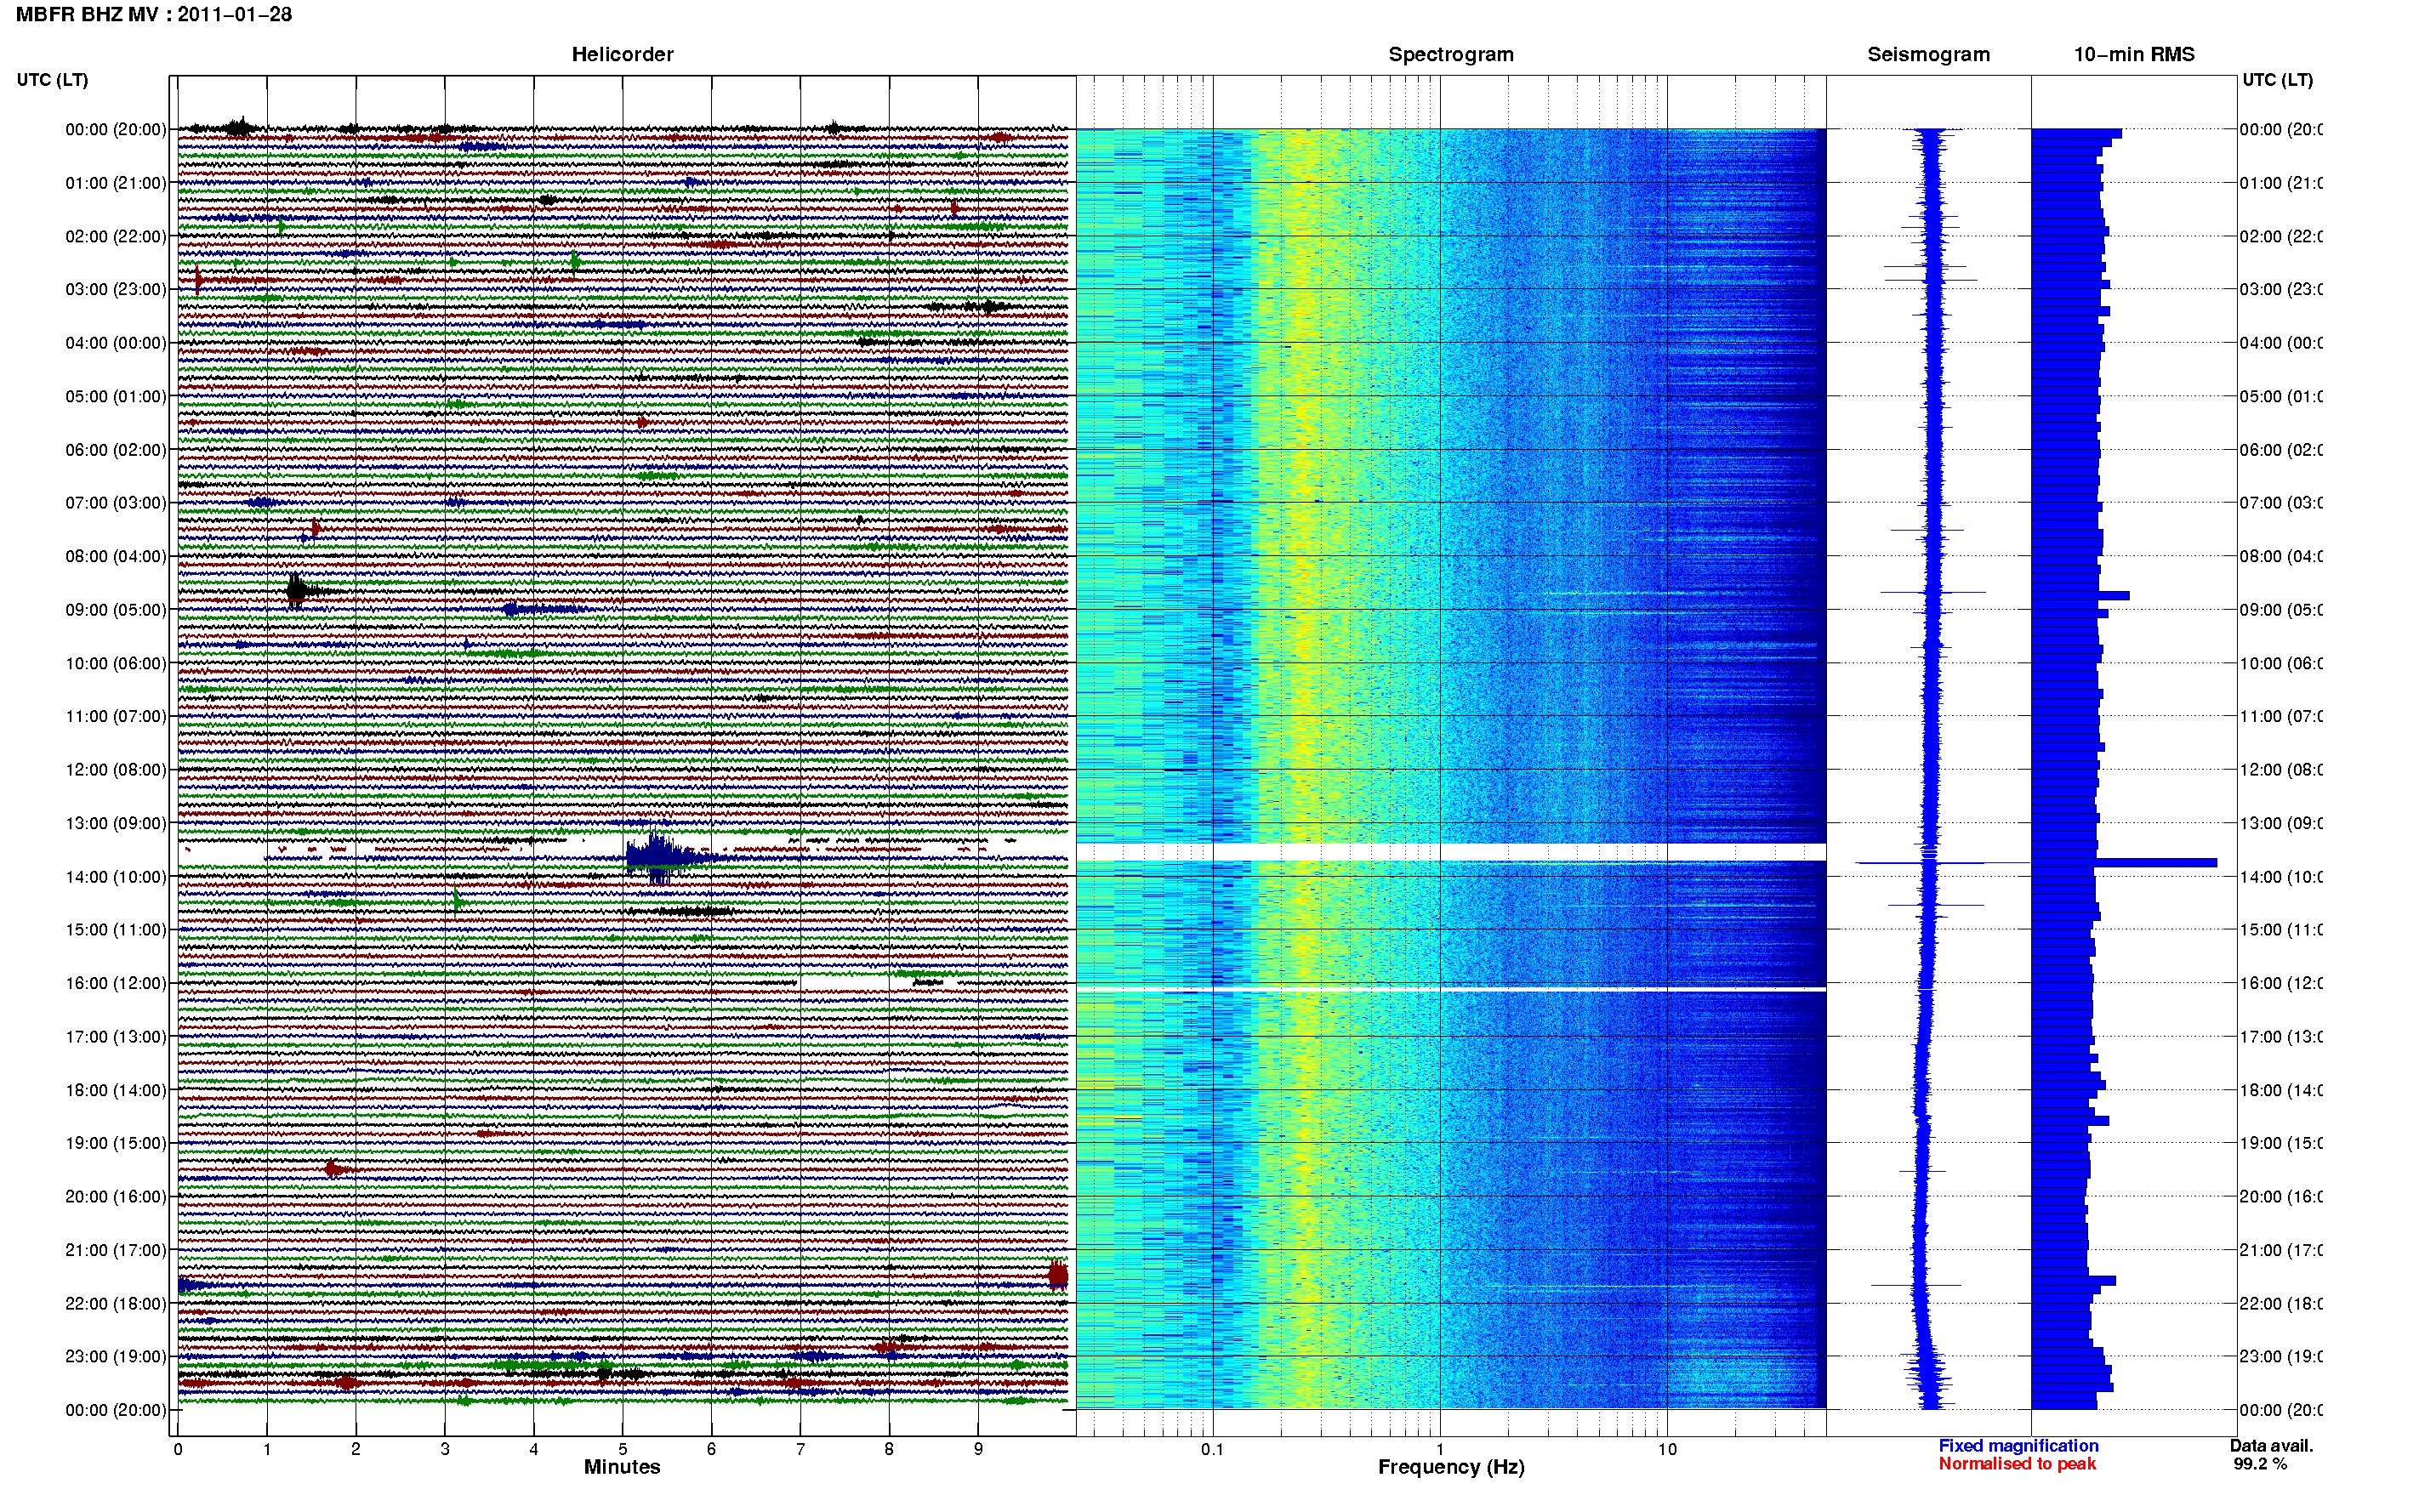Click the 0 tick on Minutes axis
Screen dimensions: 2419x1512
point(178,1449)
